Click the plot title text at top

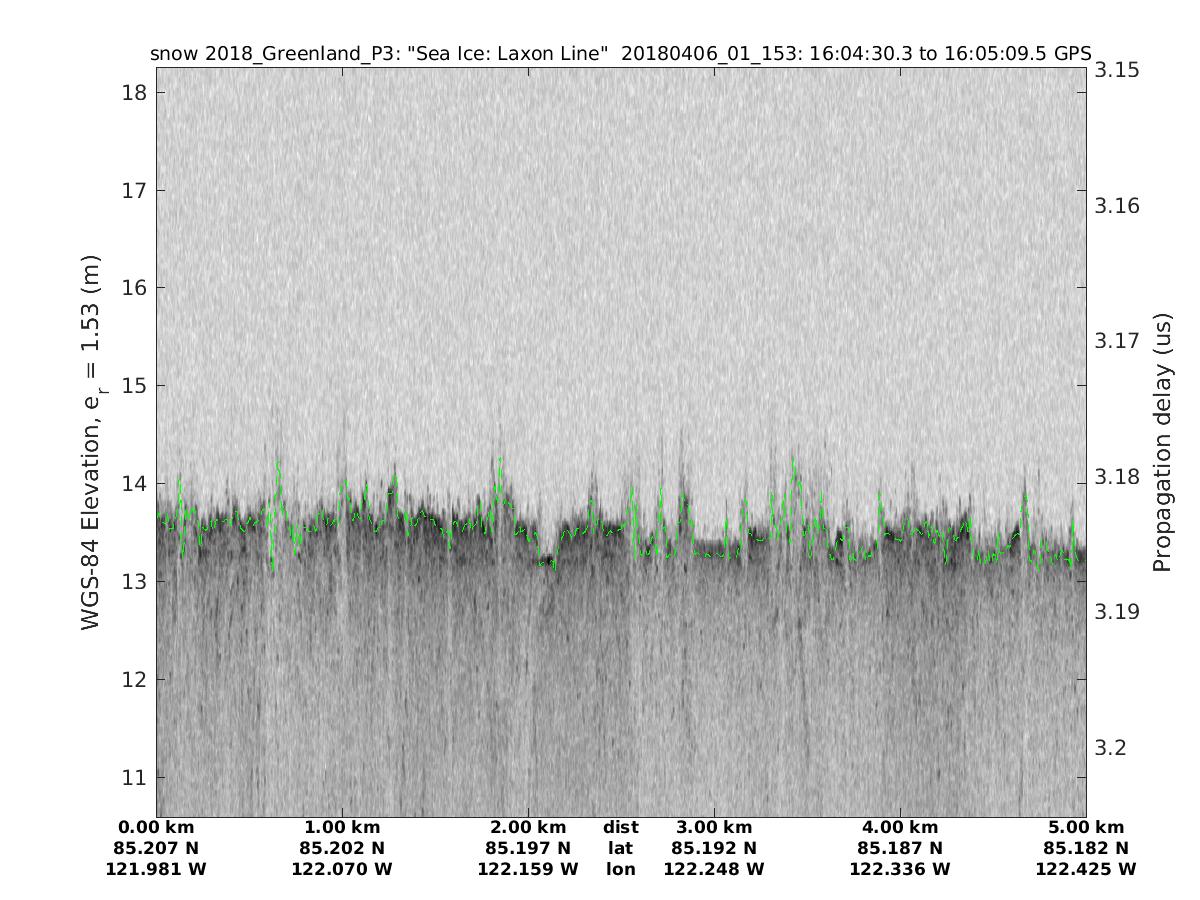pyautogui.click(x=620, y=54)
